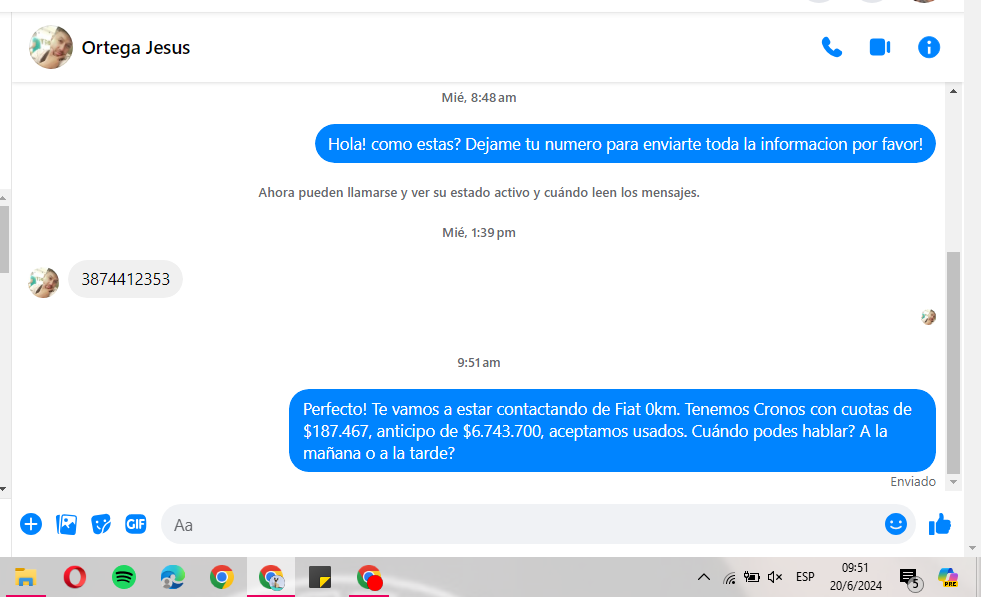Open notification center with 5 notifications
Screen dimensions: 981x597
point(909,578)
